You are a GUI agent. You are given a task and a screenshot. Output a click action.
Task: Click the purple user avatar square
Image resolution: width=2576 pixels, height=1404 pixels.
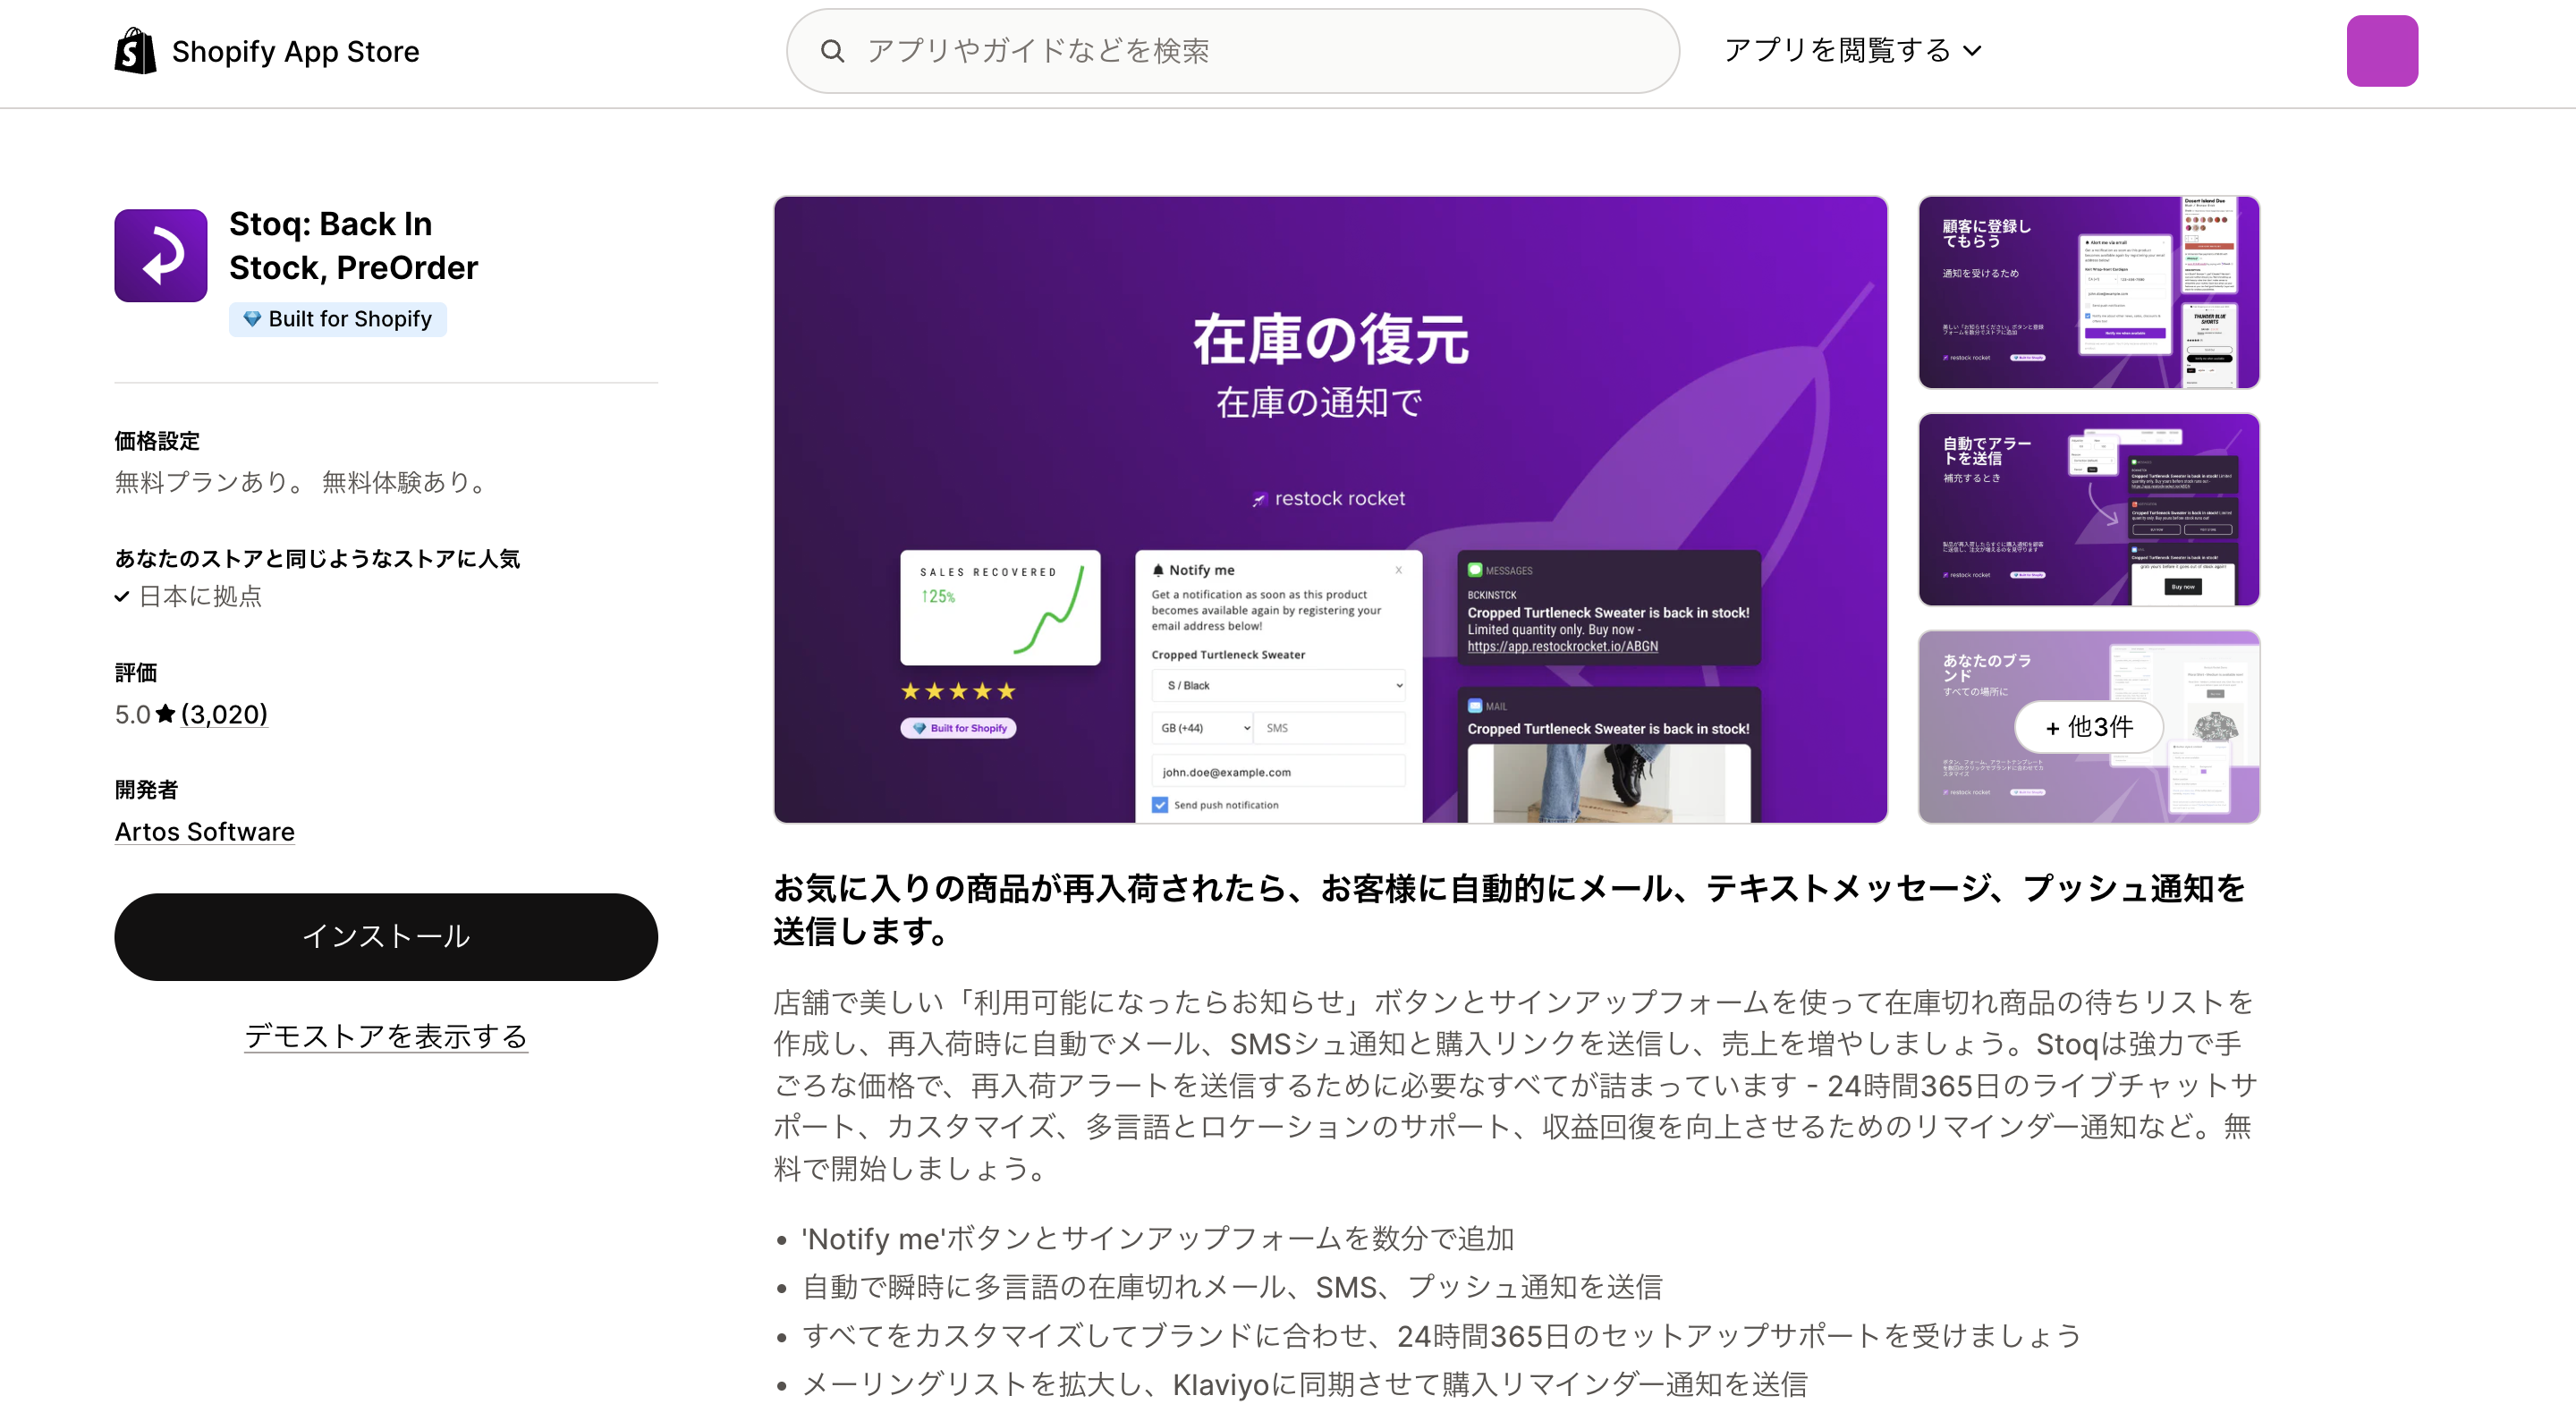tap(2381, 51)
